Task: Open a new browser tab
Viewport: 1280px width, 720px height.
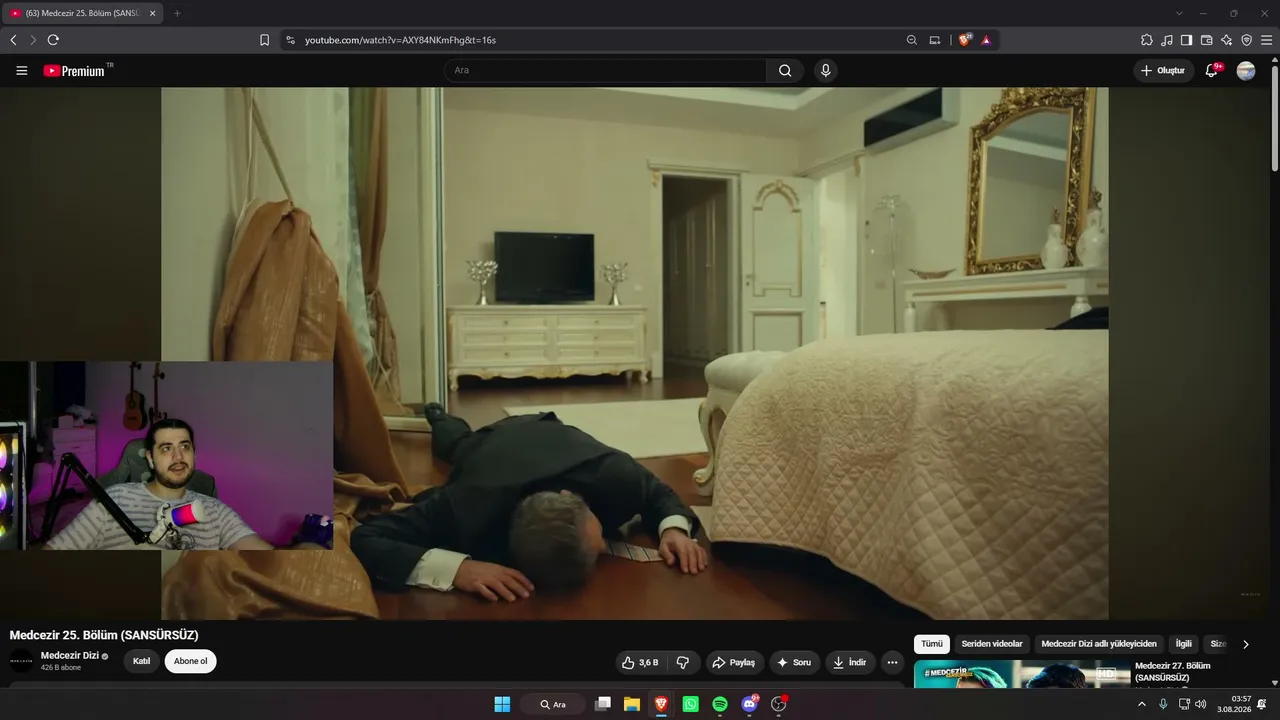Action: pos(177,13)
